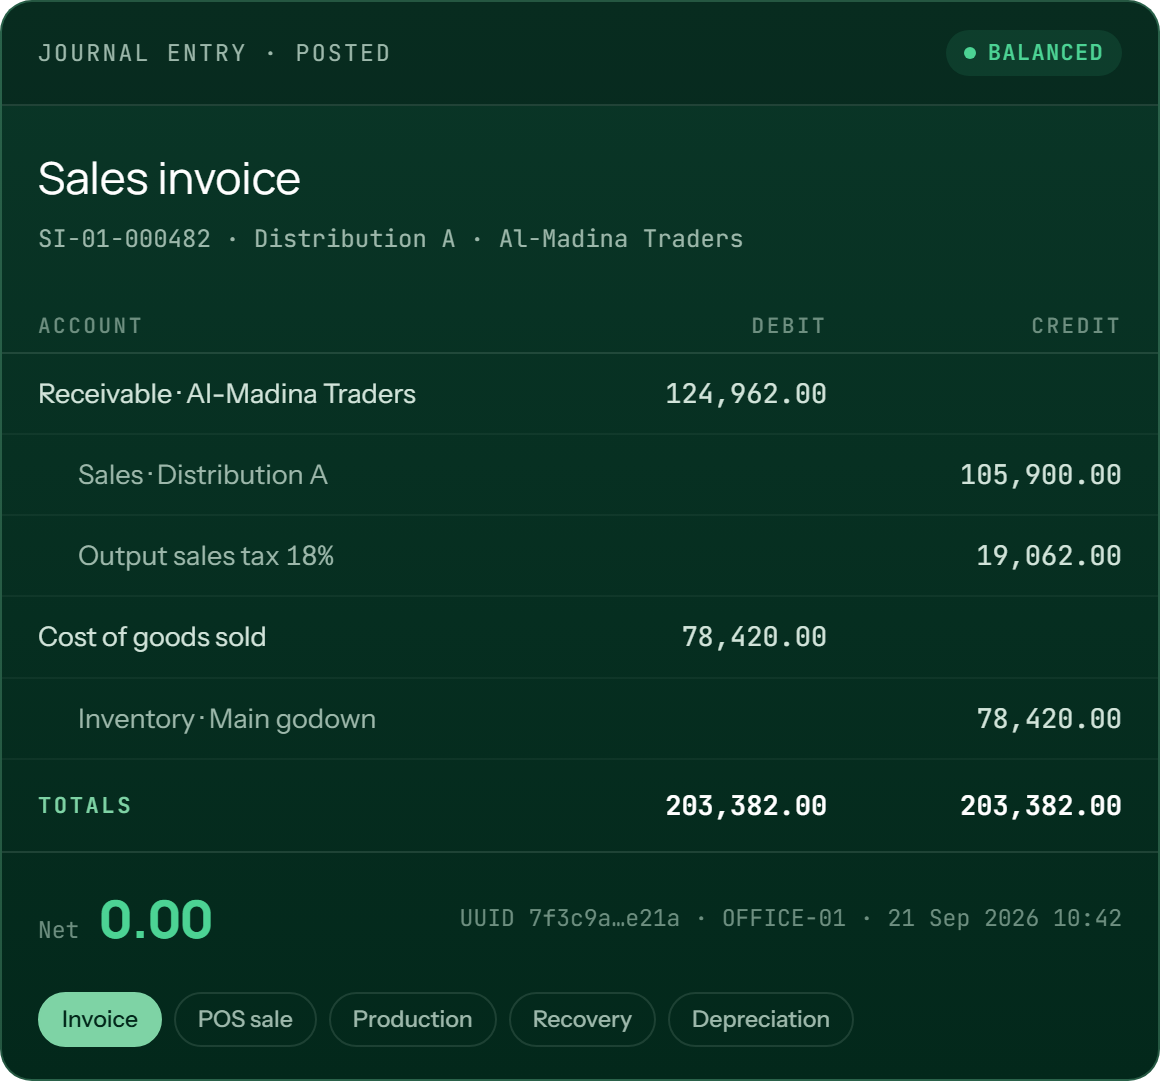
Task: Switch to the POS sale tab
Action: tap(245, 1019)
